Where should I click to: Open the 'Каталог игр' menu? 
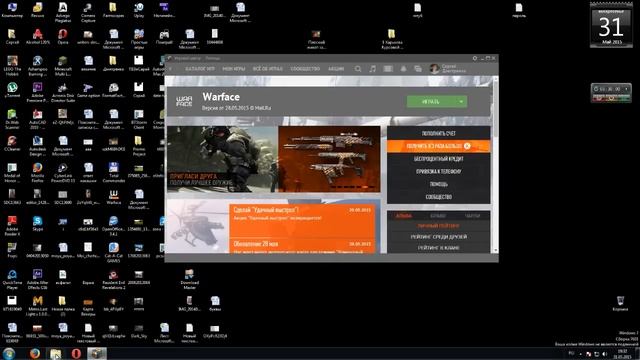(200, 69)
